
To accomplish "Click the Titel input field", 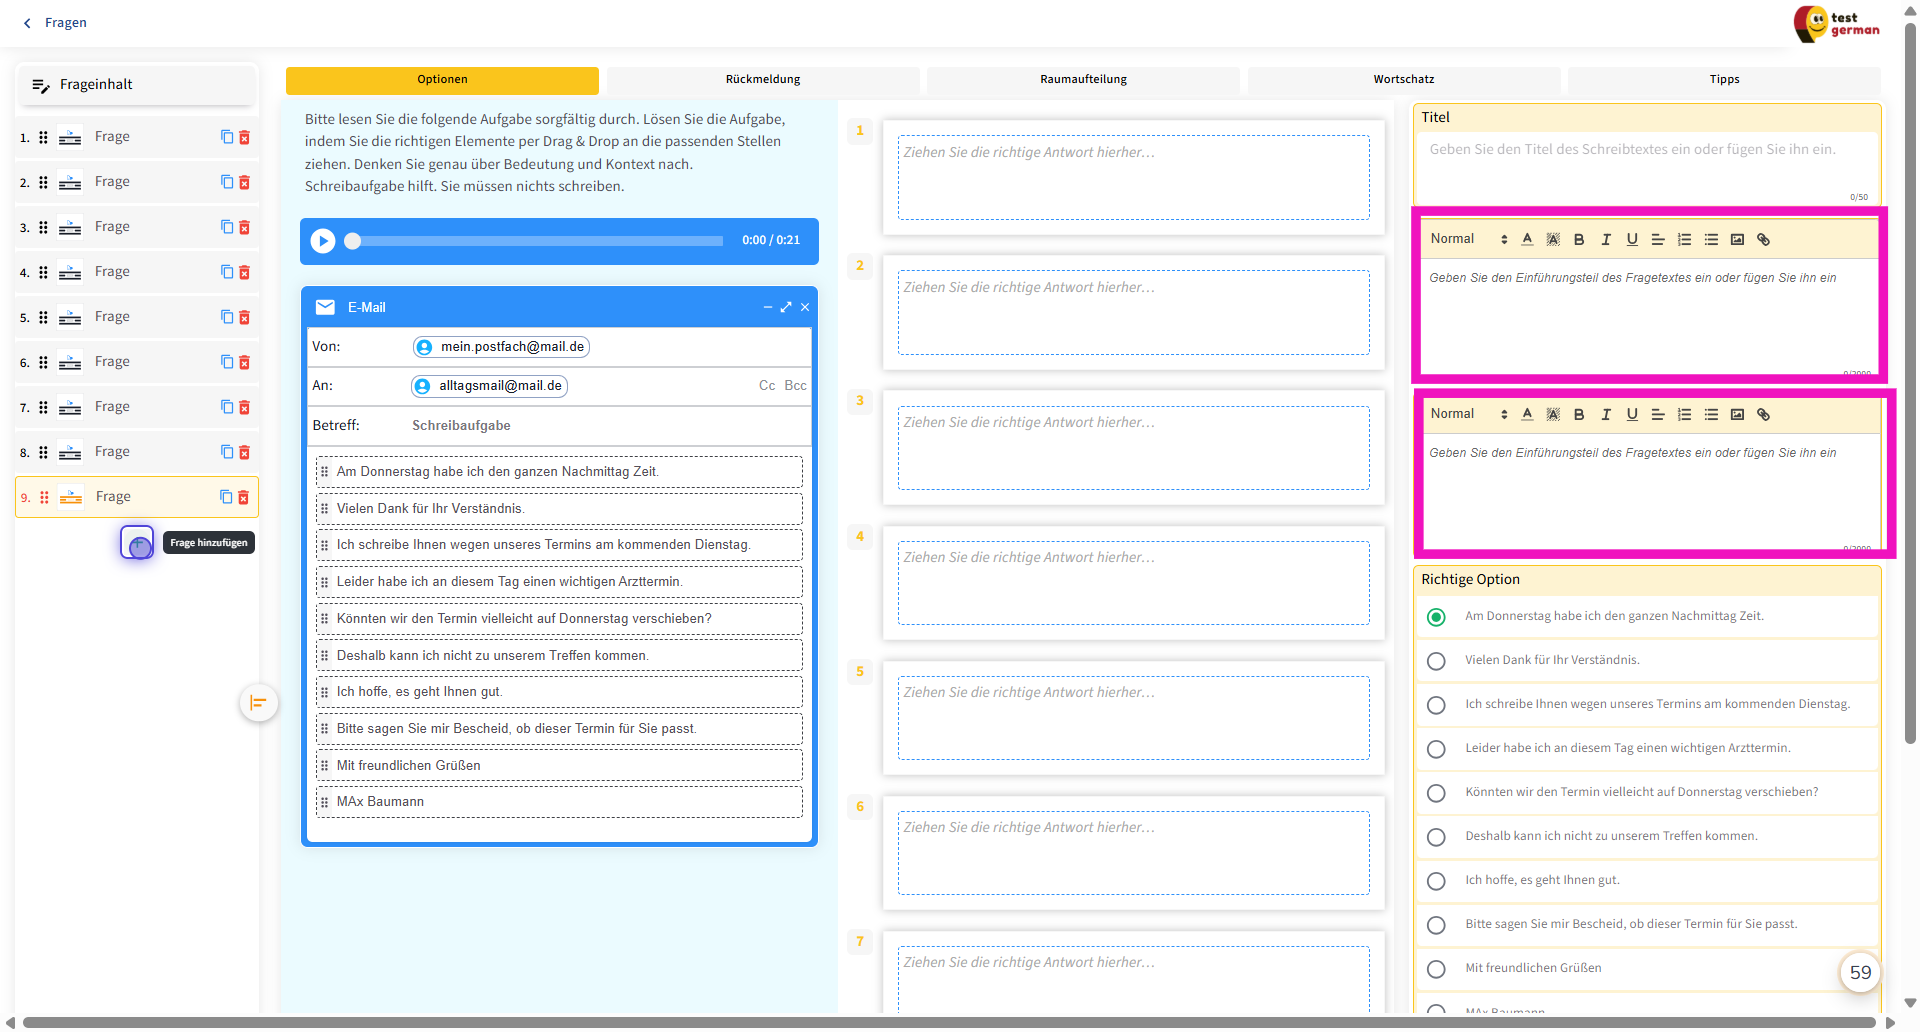I will (x=1645, y=160).
